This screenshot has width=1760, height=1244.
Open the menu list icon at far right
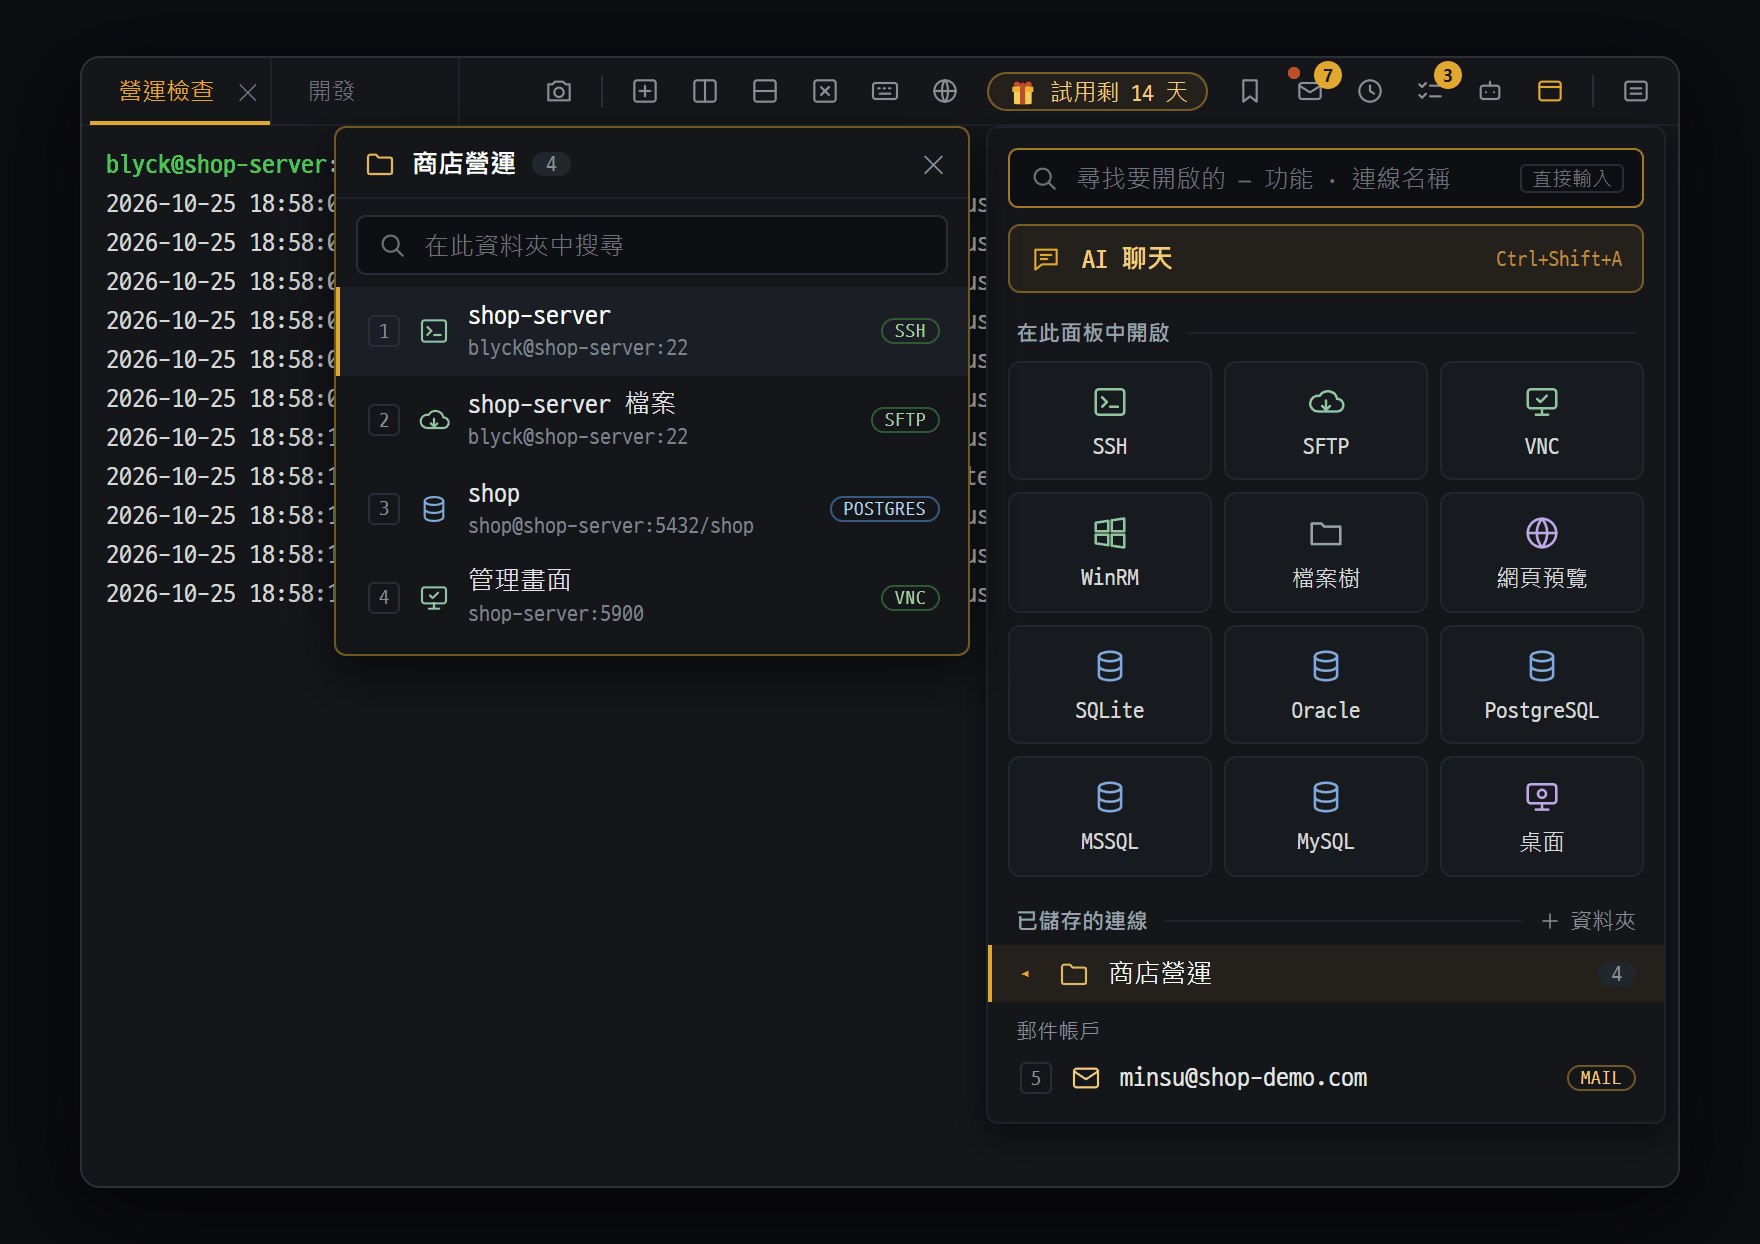(1636, 92)
